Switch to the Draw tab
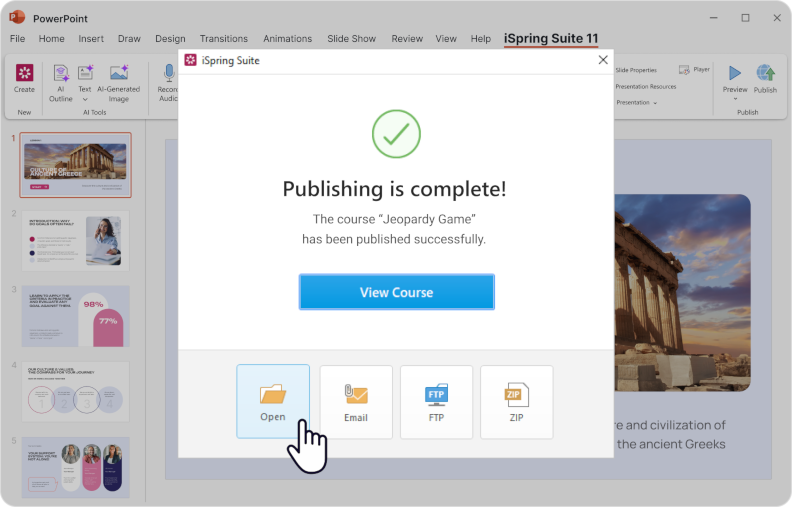This screenshot has width=792, height=507. 129,38
